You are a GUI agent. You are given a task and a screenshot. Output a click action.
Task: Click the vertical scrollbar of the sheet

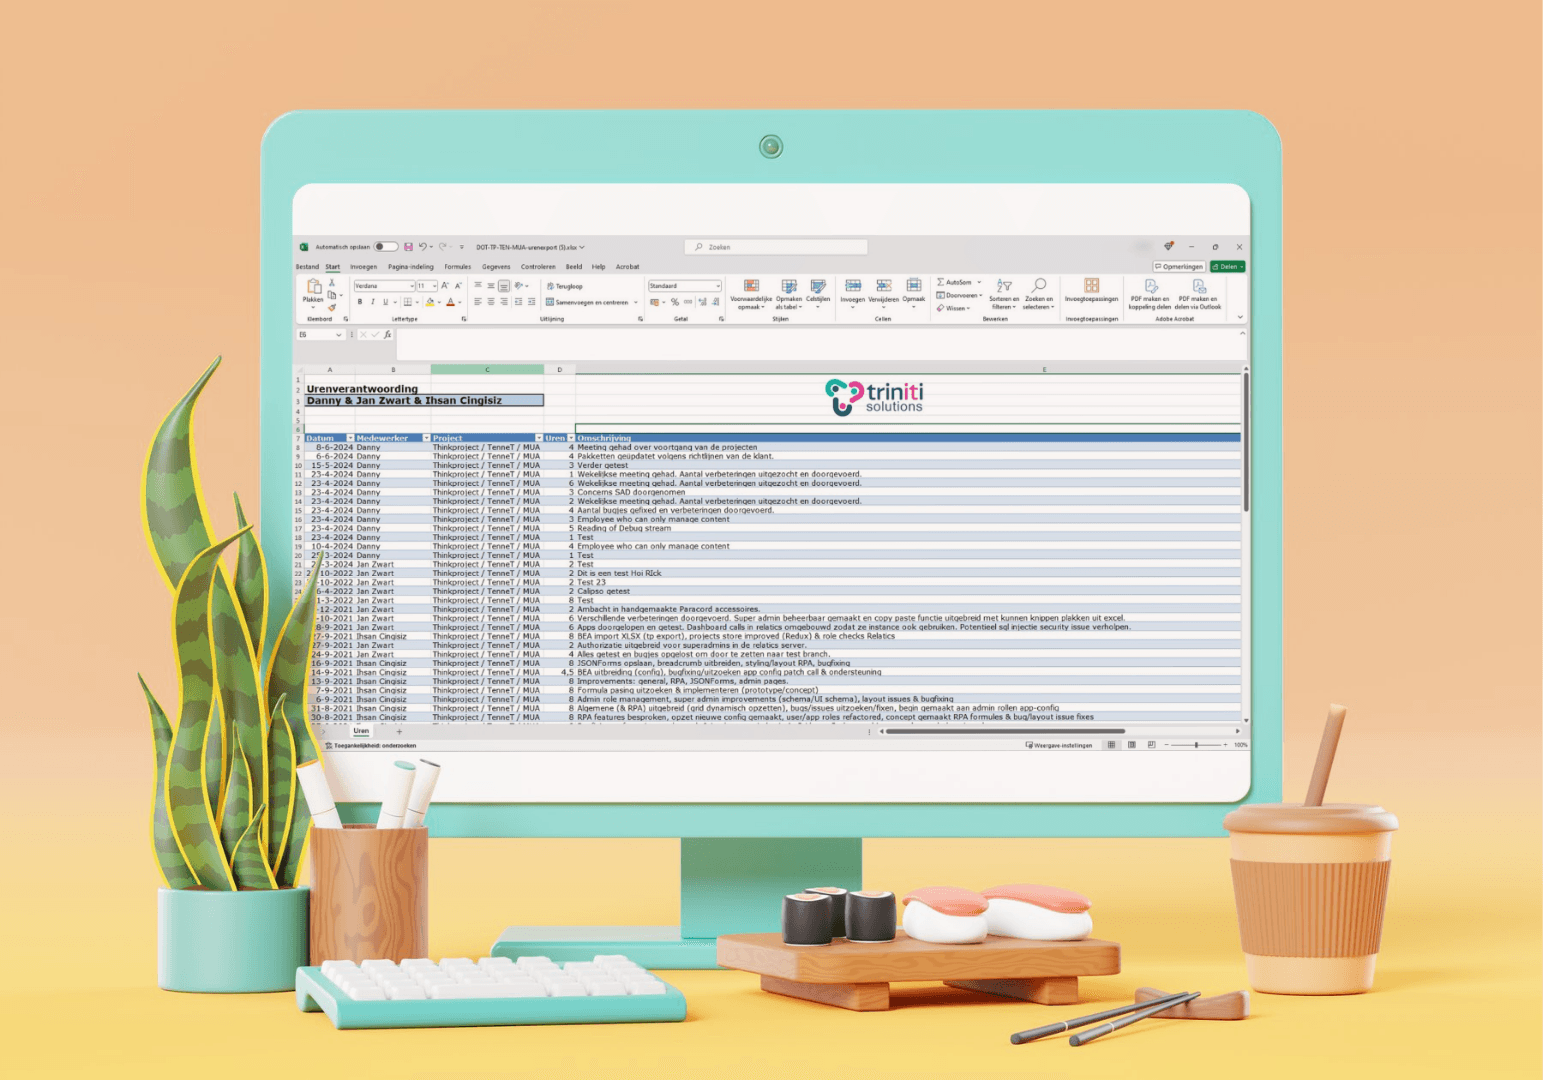(1246, 440)
